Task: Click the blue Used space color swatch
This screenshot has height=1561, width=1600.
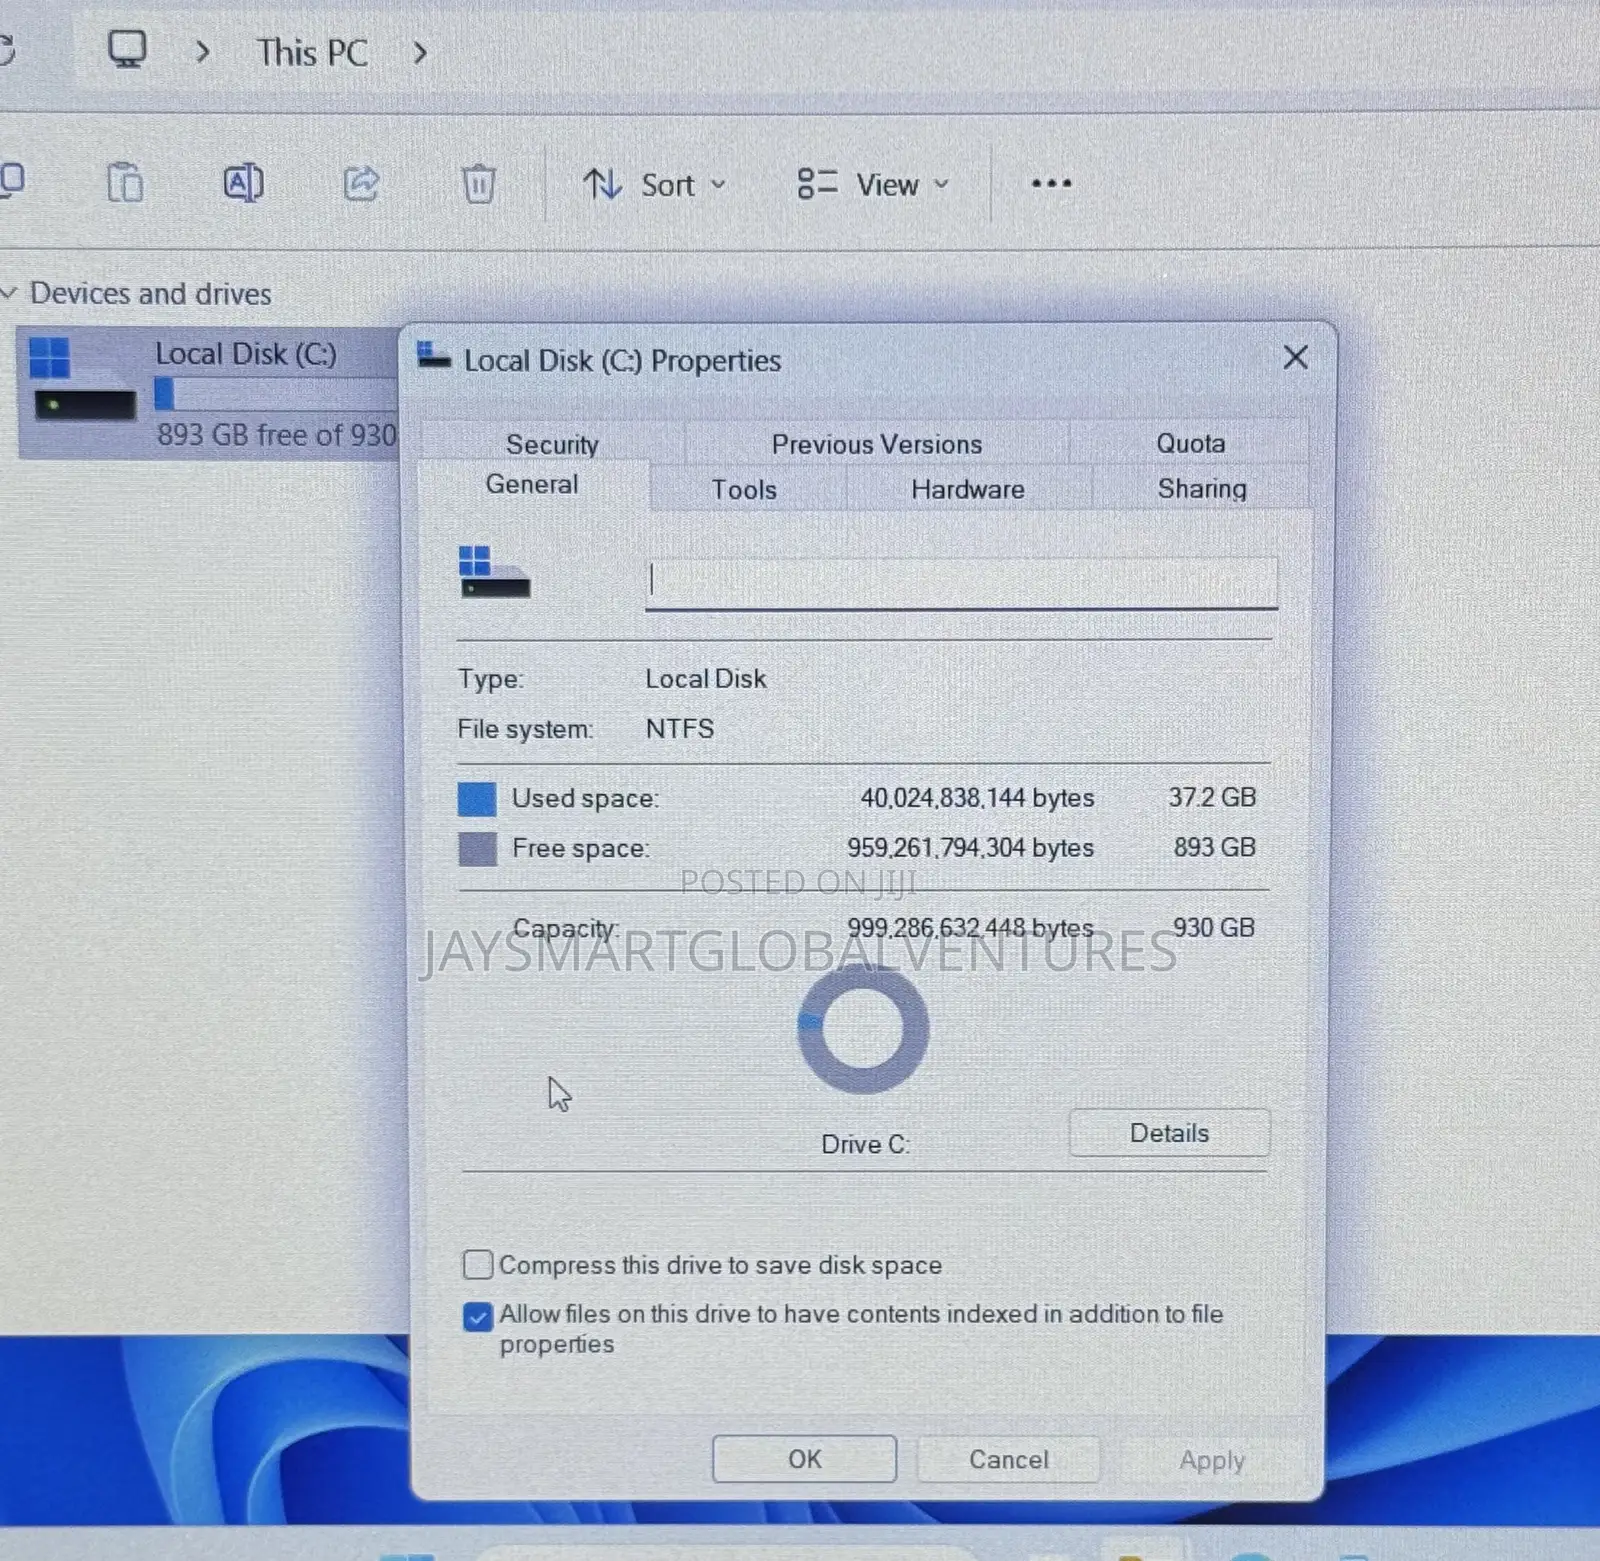Action: click(477, 799)
